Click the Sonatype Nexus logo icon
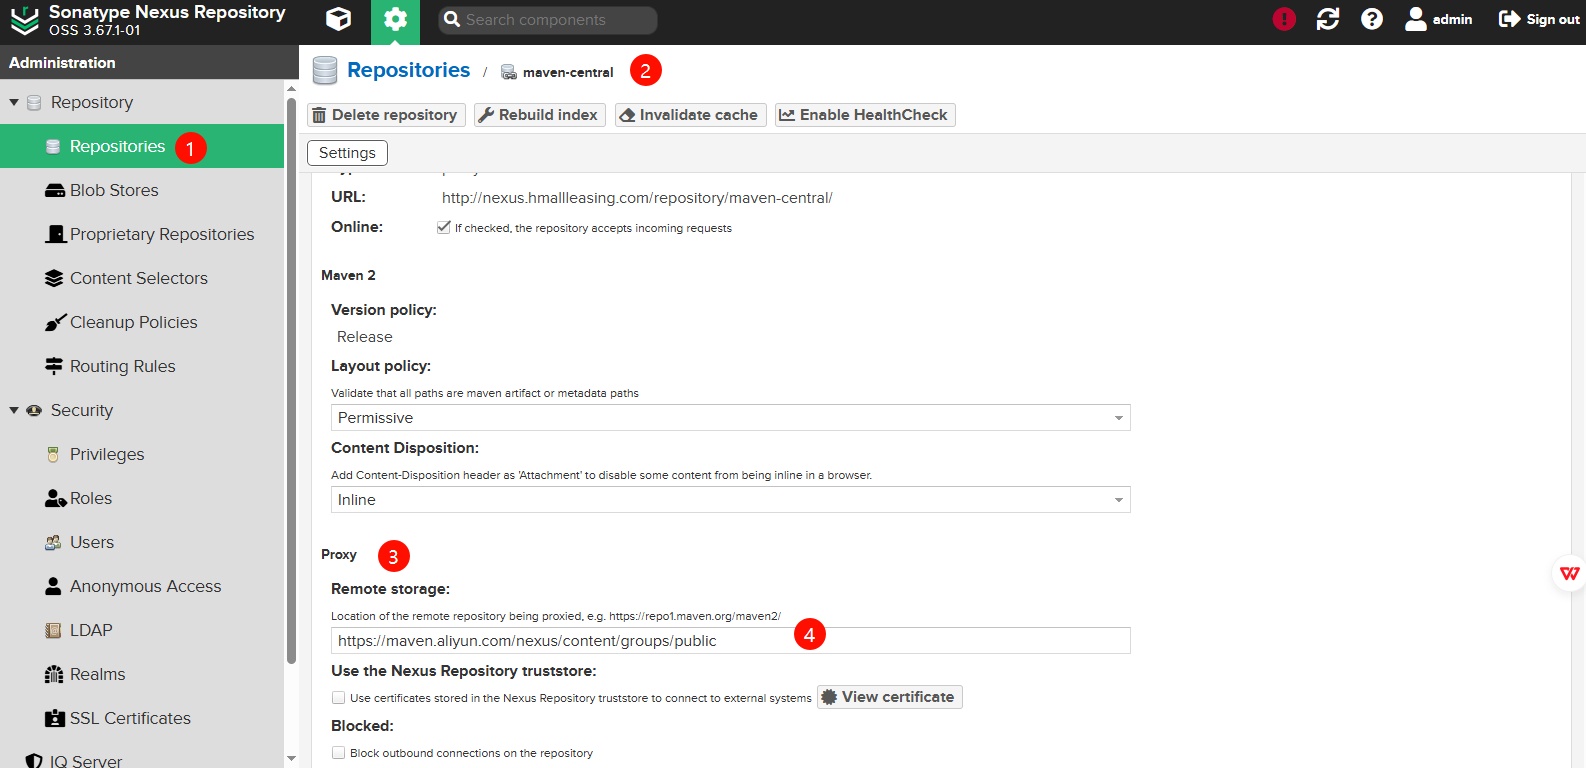The height and width of the screenshot is (768, 1586). 24,20
